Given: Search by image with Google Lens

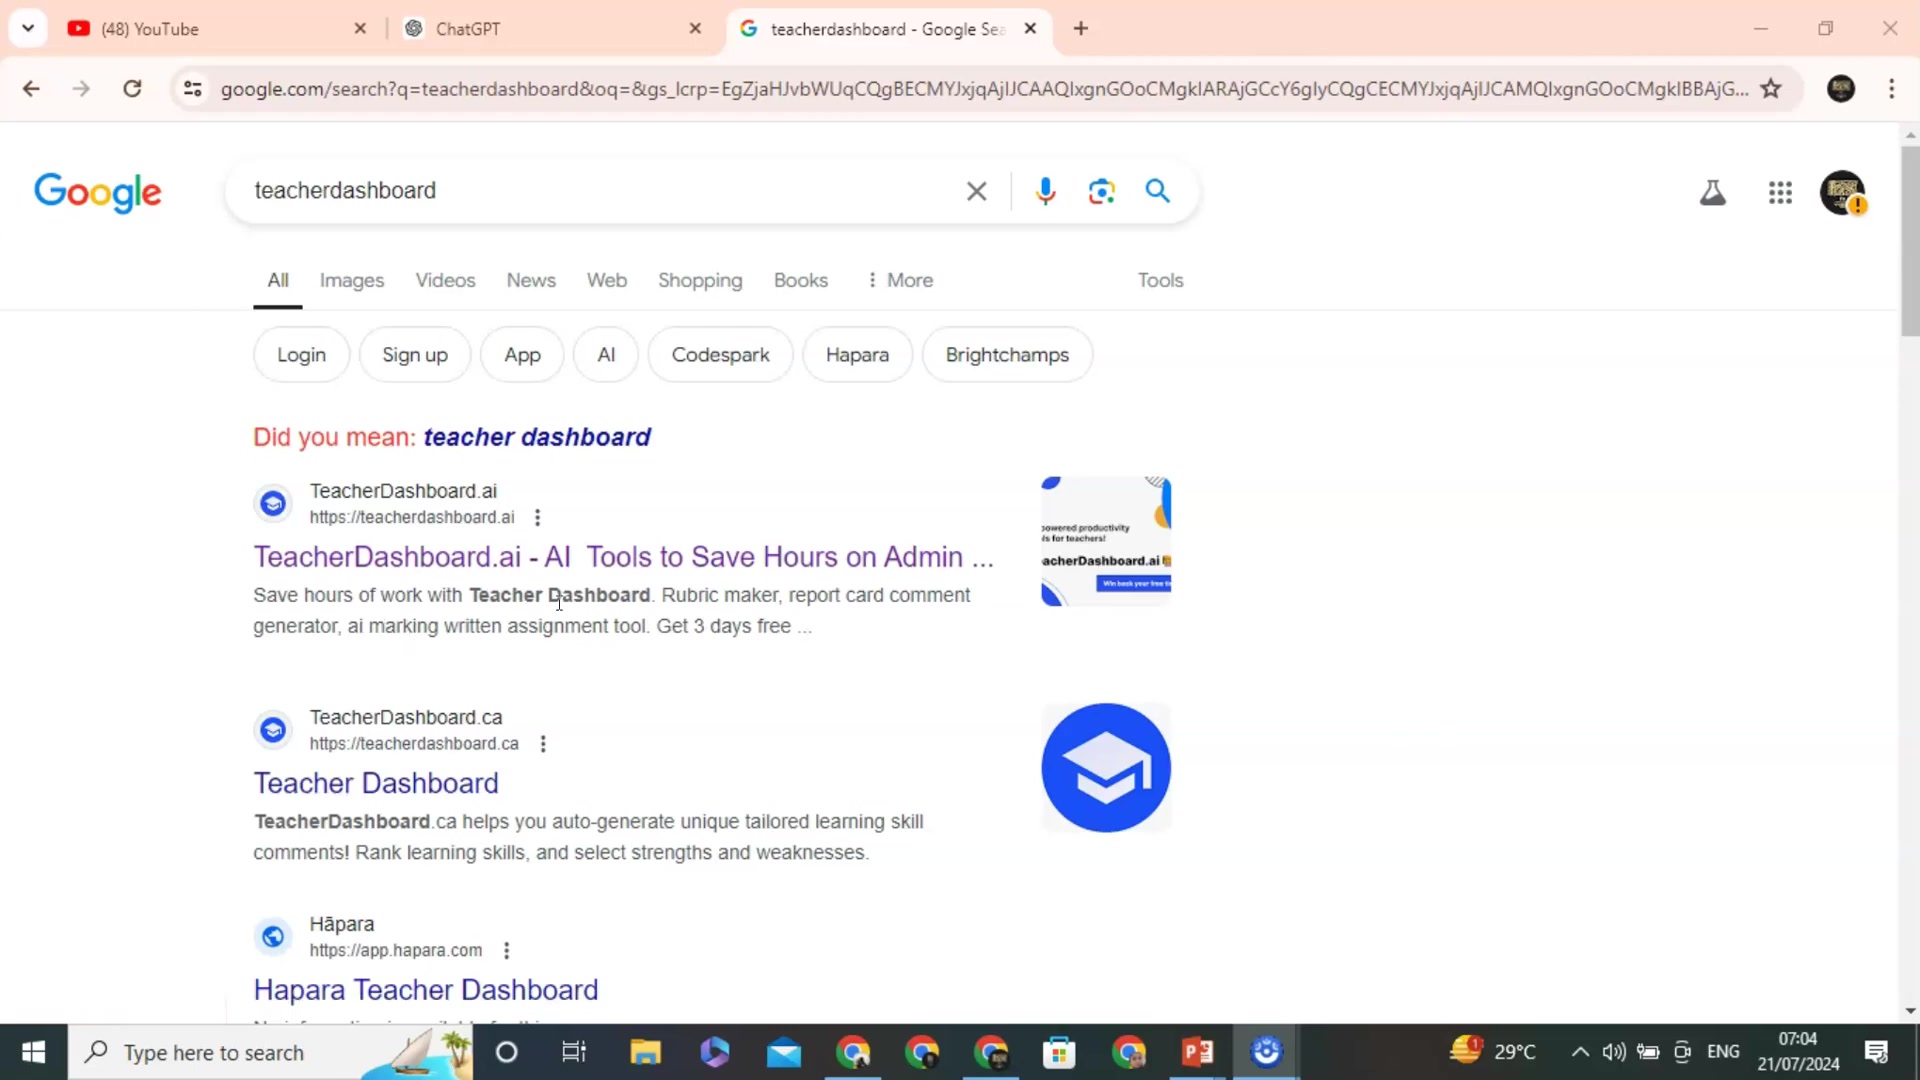Looking at the screenshot, I should tap(1101, 191).
